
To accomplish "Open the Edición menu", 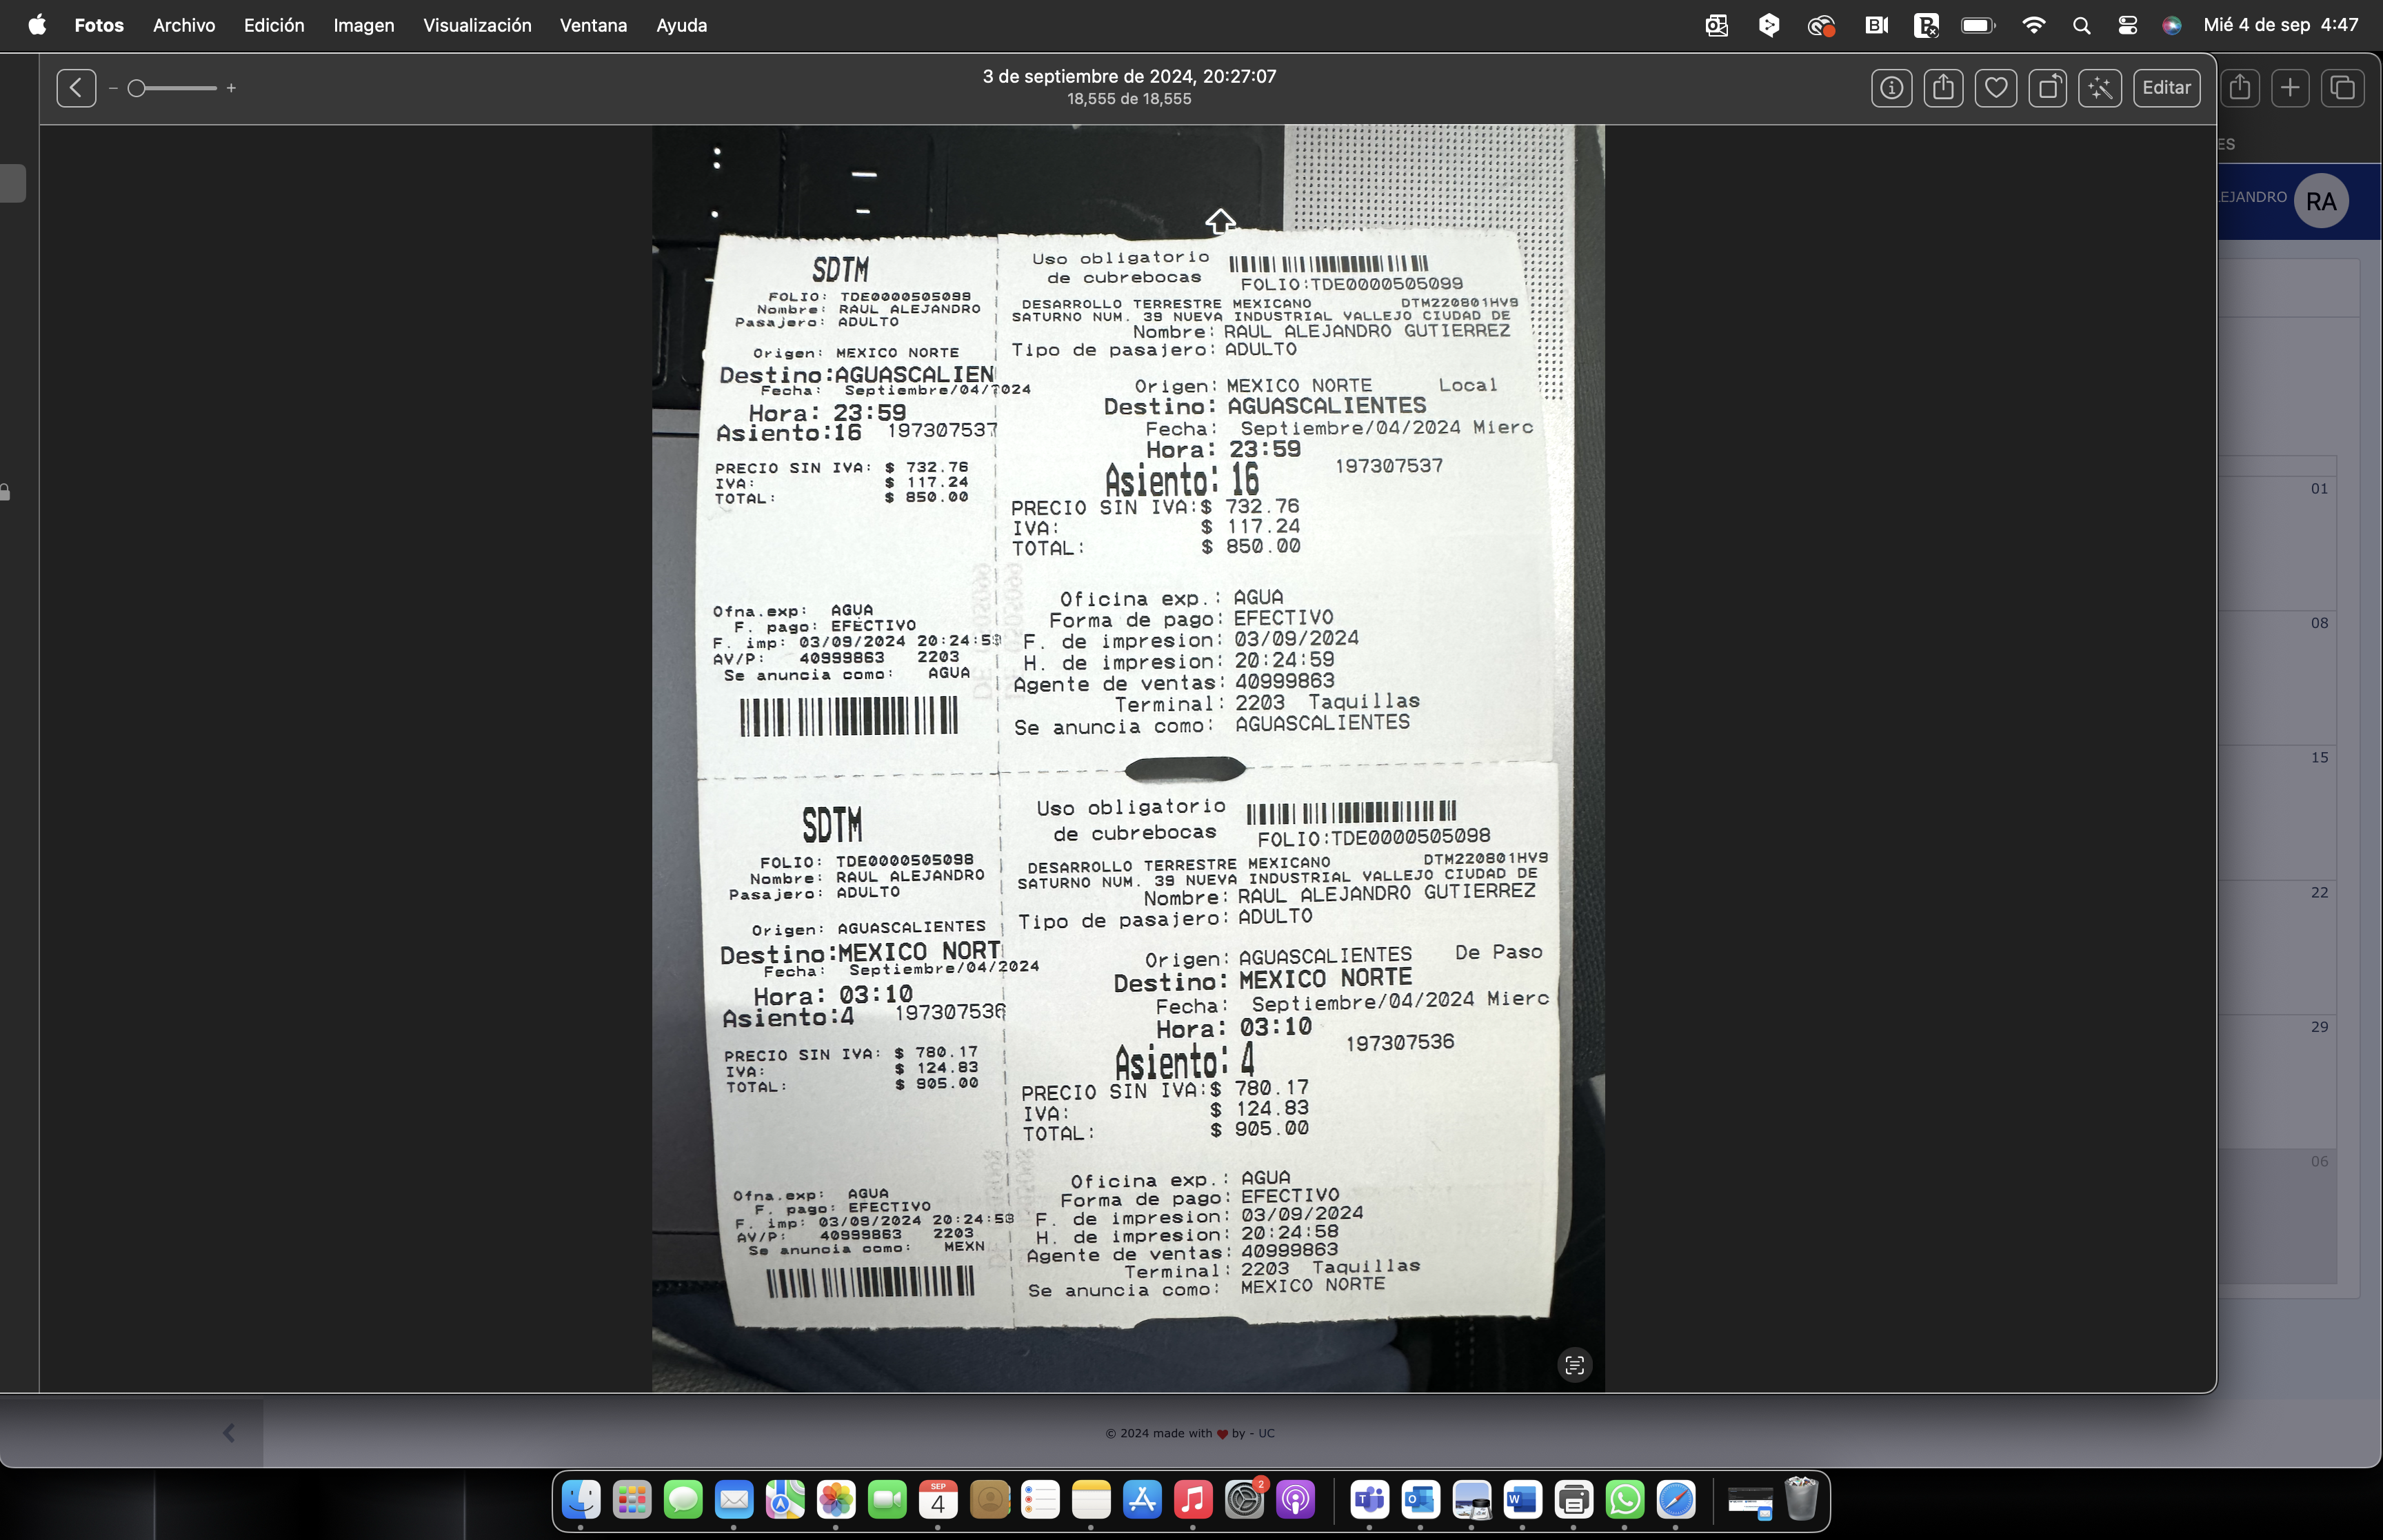I will click(x=274, y=25).
